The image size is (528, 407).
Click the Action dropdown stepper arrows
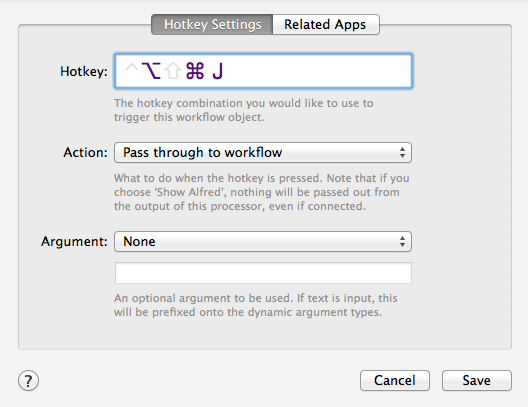coord(402,152)
